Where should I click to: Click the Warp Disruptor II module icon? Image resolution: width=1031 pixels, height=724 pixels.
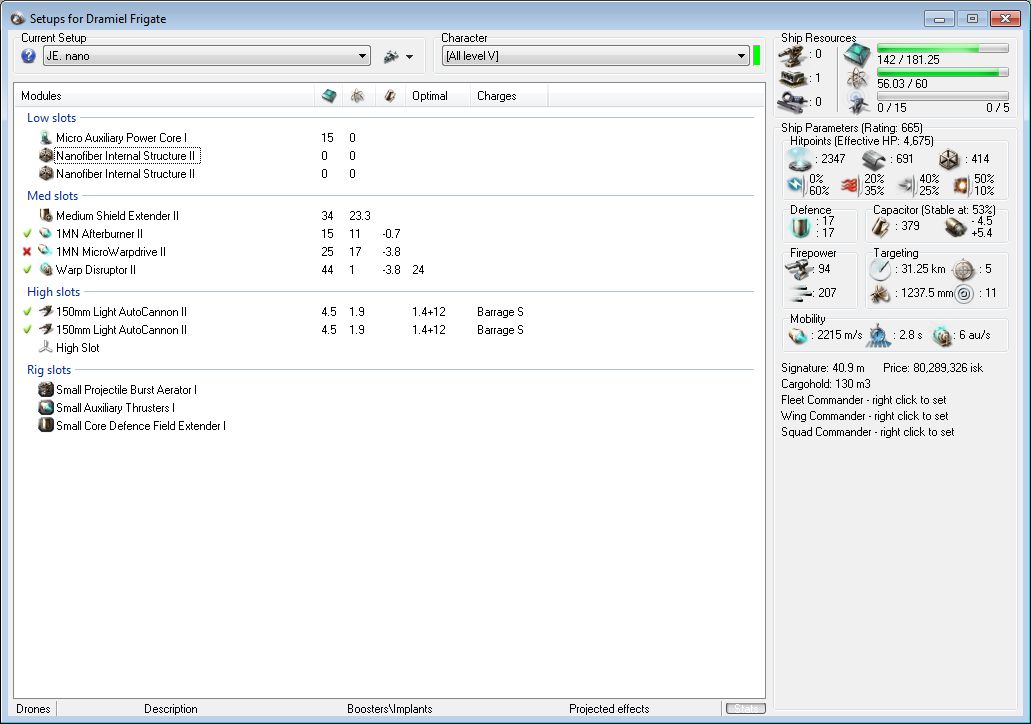(45, 270)
